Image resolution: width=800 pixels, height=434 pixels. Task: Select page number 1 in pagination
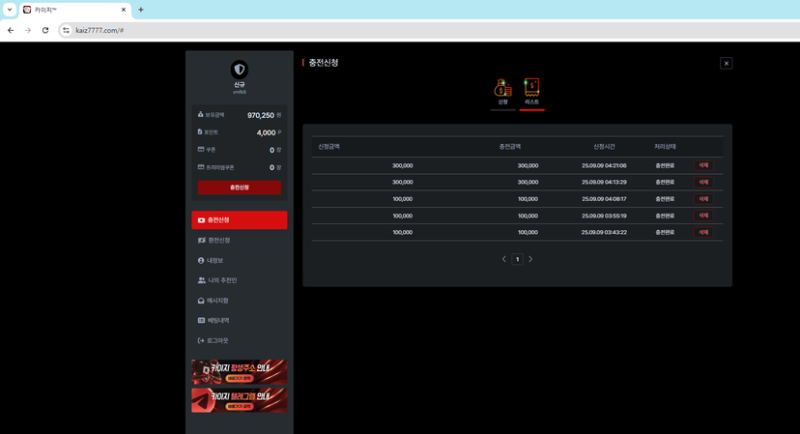(517, 259)
